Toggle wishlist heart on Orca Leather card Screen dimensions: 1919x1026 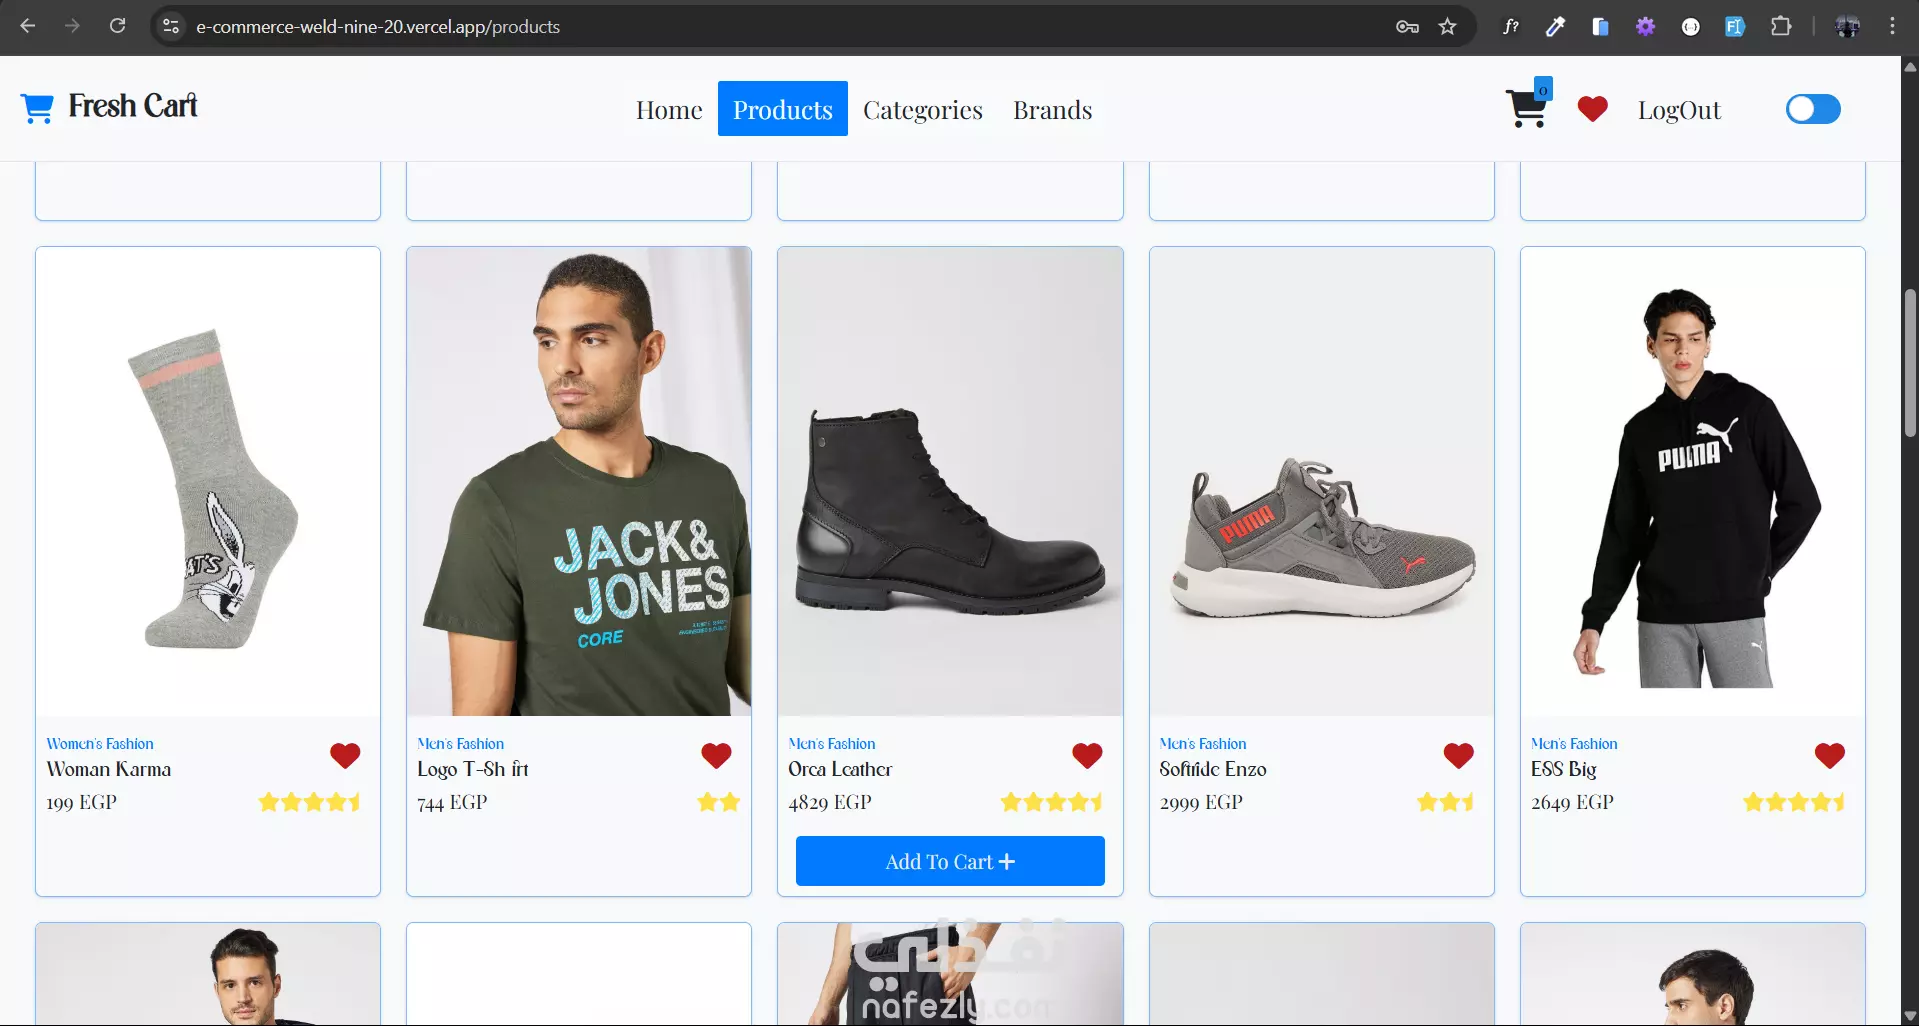1087,756
